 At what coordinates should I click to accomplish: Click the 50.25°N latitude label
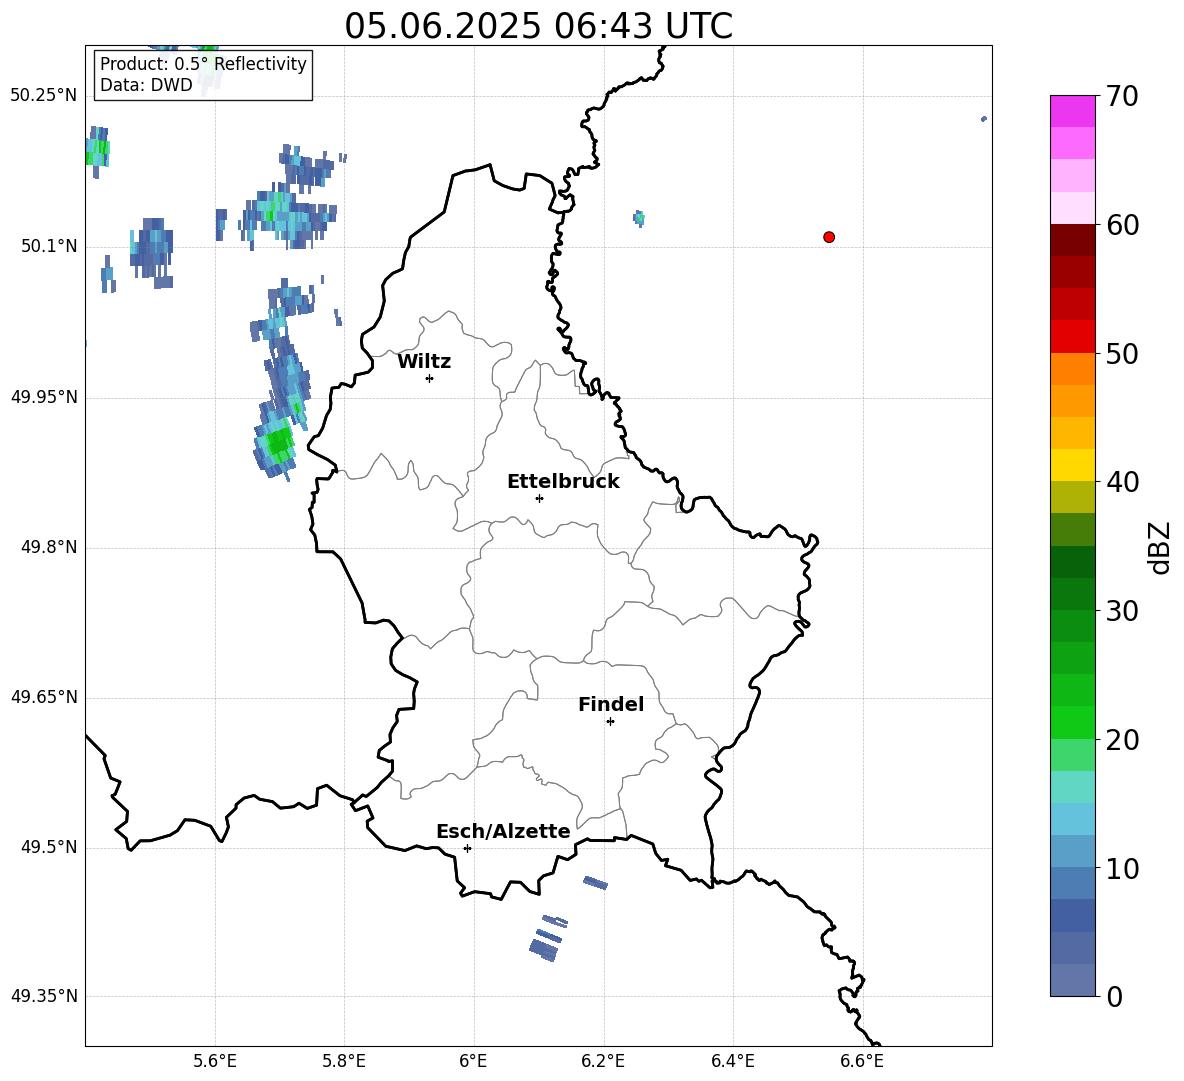44,96
